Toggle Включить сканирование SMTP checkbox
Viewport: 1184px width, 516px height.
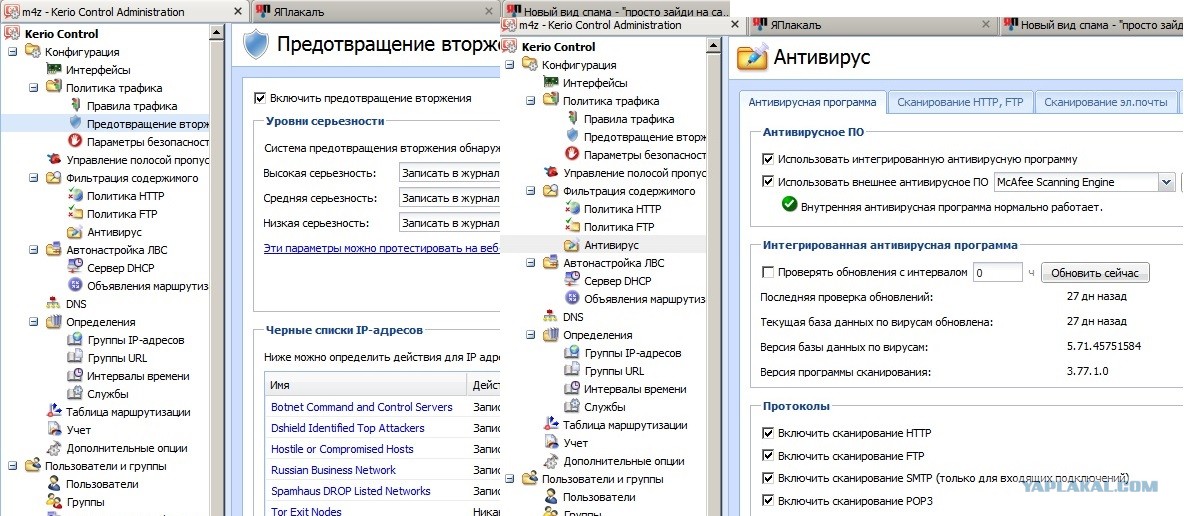[768, 478]
